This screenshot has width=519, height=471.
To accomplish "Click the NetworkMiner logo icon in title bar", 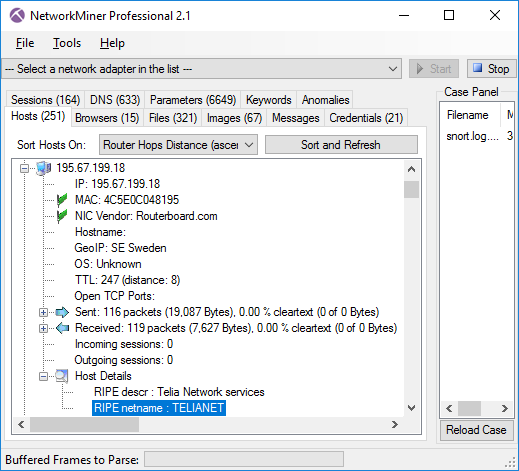I will coord(17,16).
